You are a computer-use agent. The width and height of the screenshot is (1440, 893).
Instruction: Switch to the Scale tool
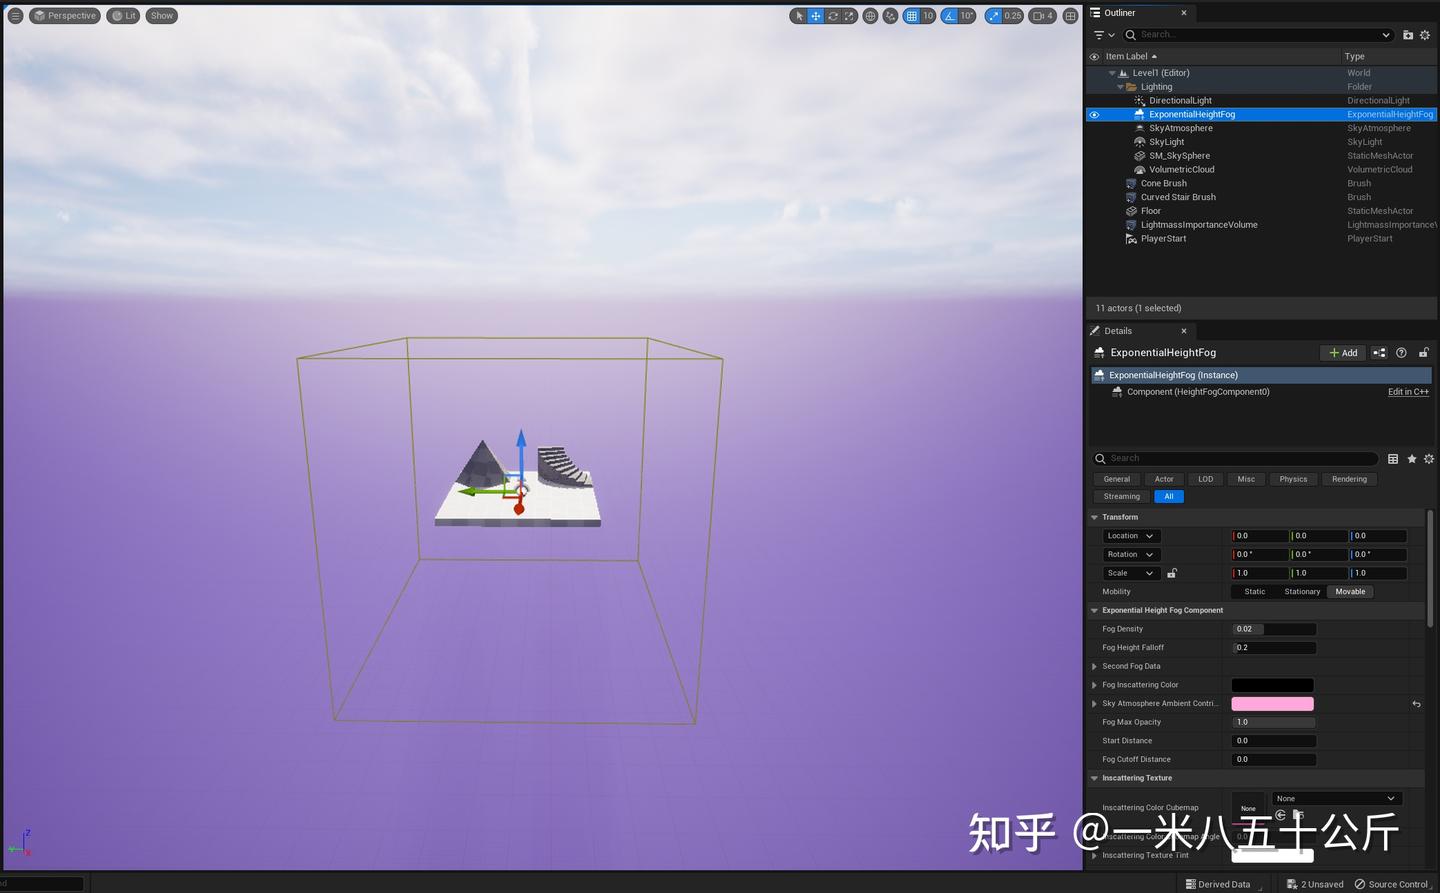[849, 15]
